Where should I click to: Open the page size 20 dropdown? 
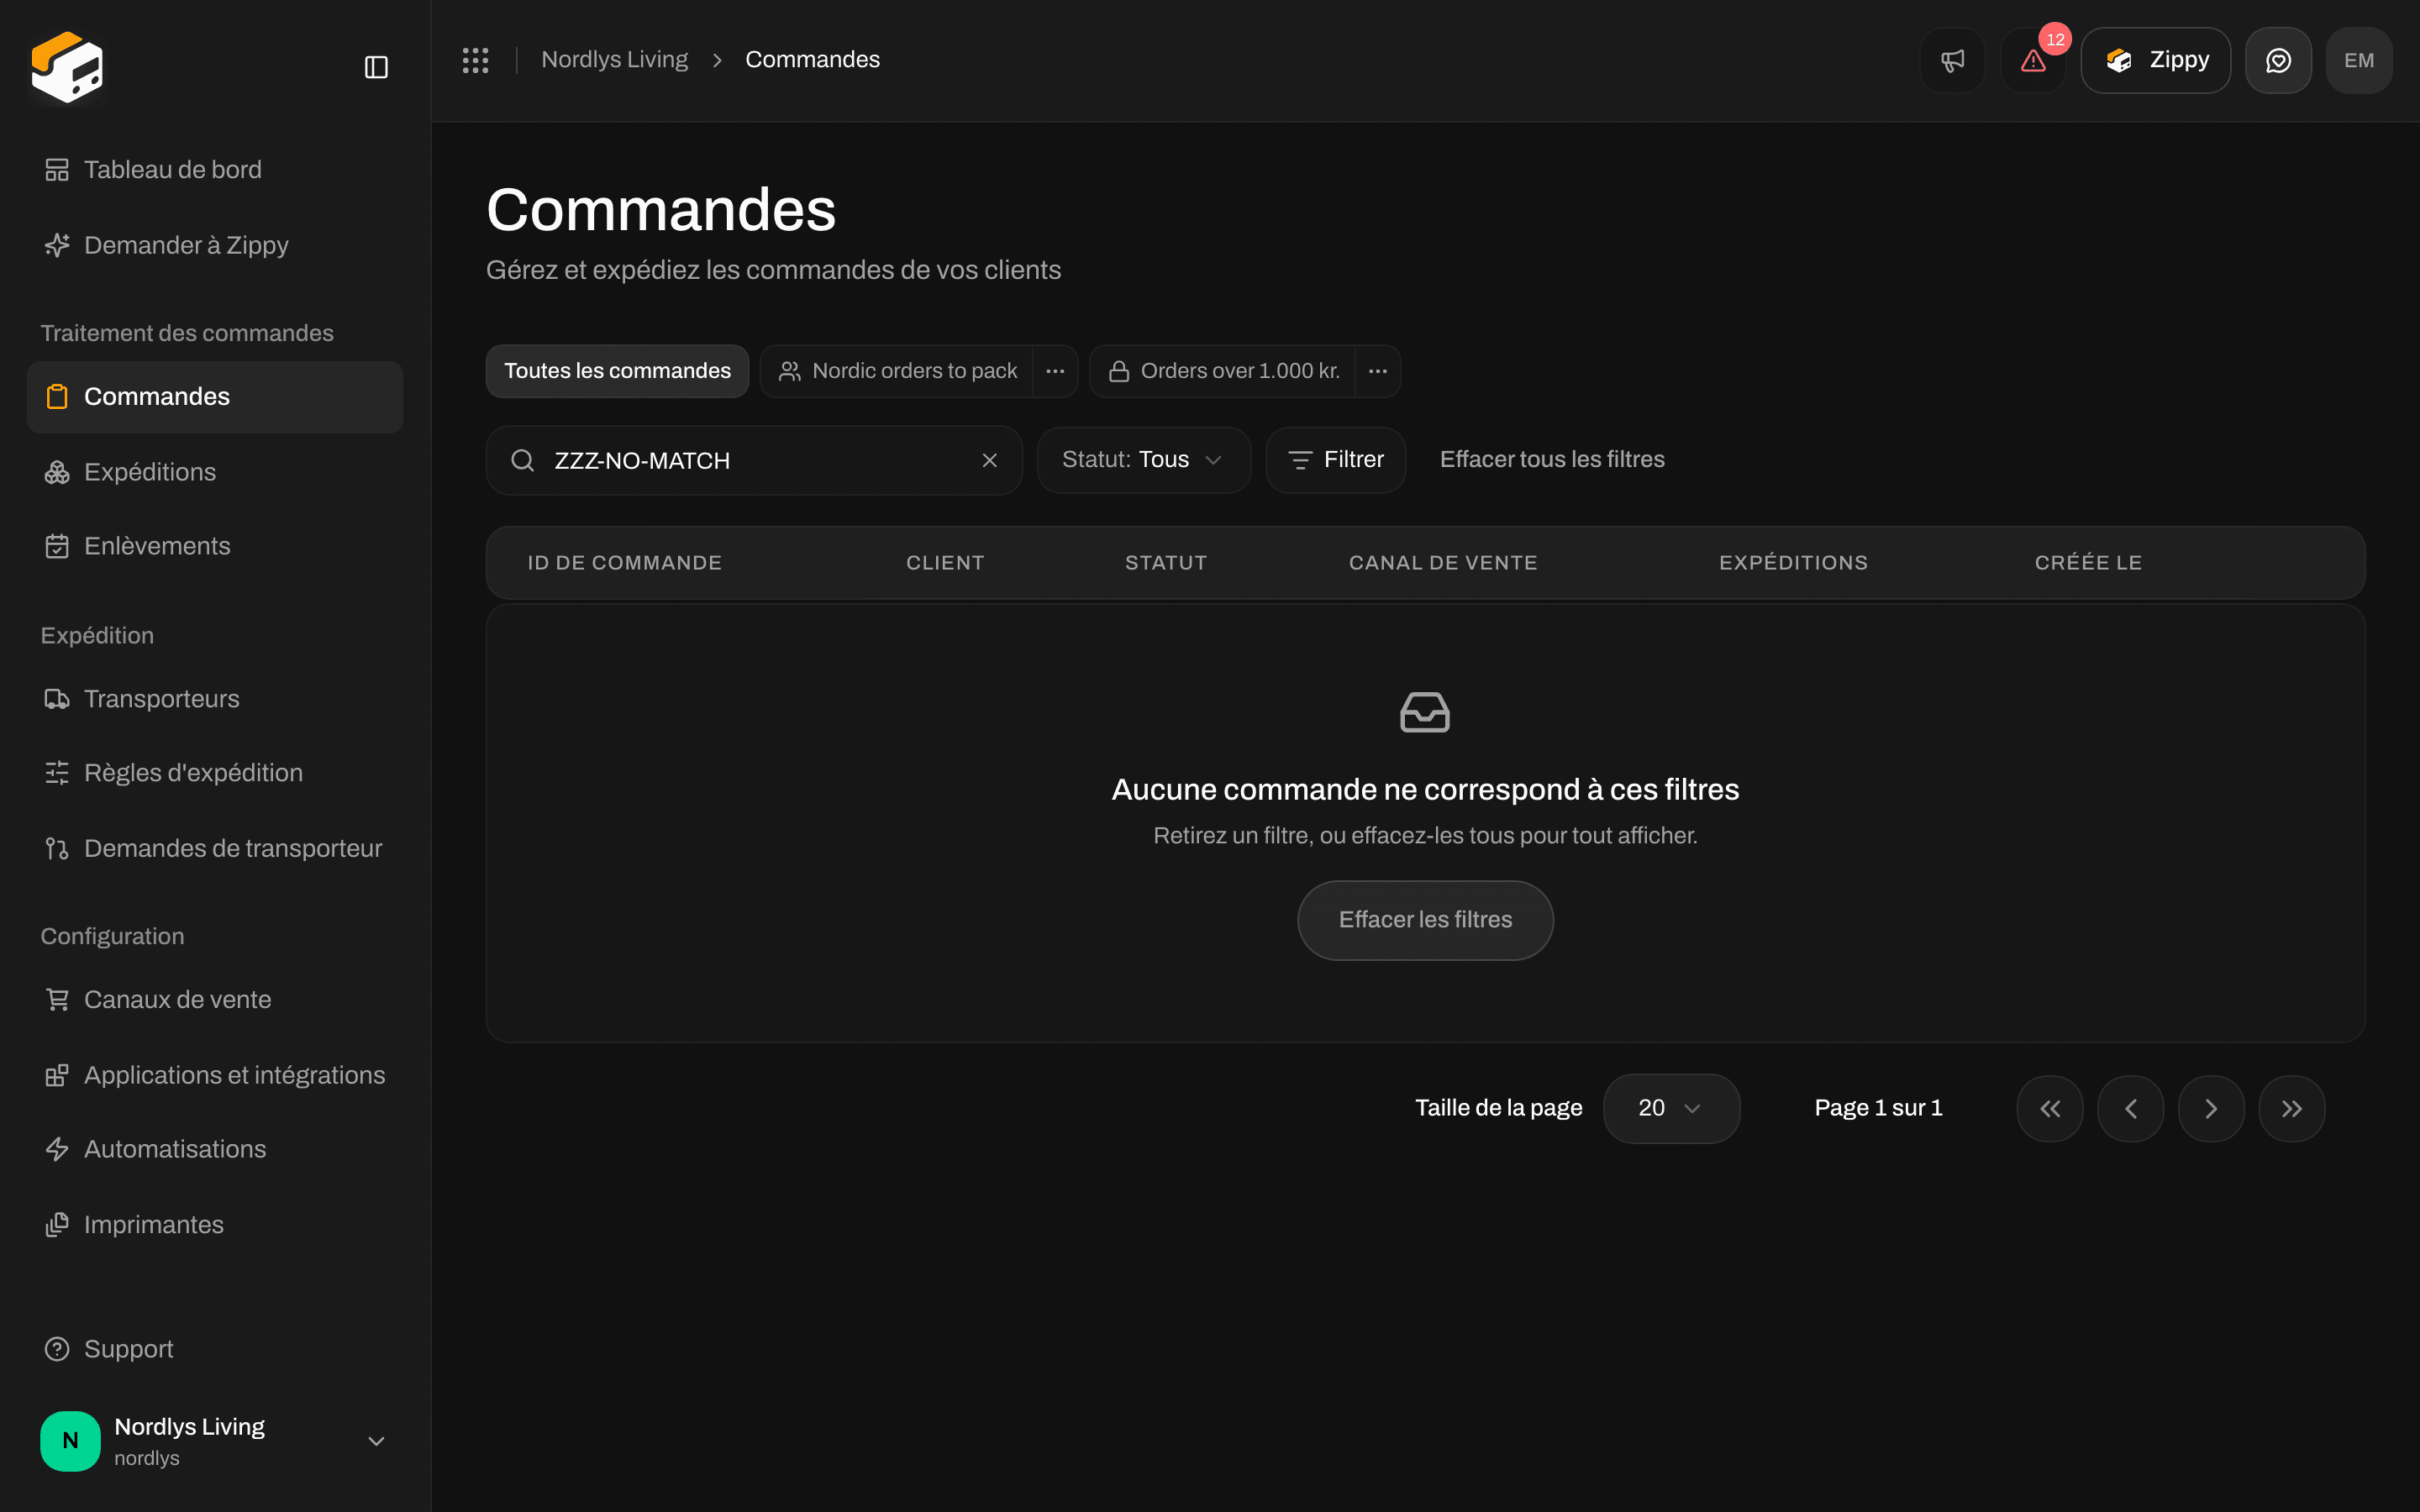[x=1671, y=1108]
